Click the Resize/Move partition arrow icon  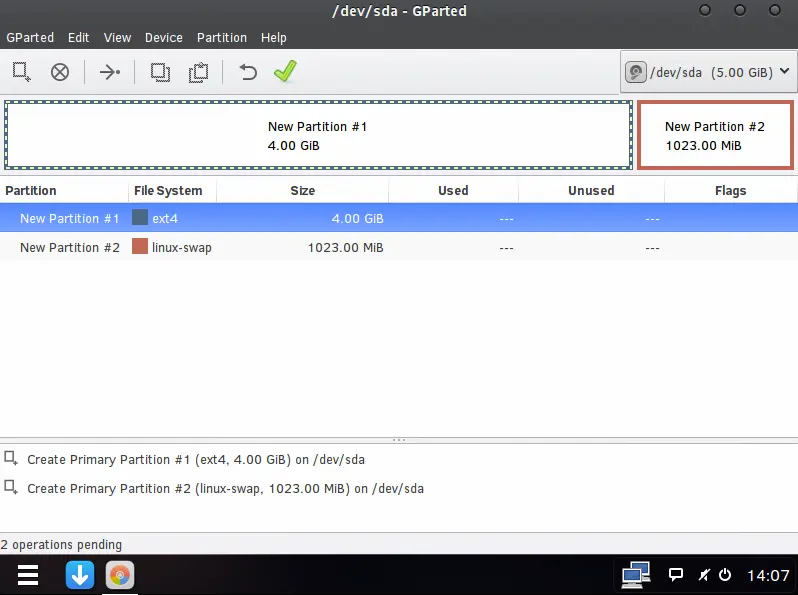click(110, 72)
